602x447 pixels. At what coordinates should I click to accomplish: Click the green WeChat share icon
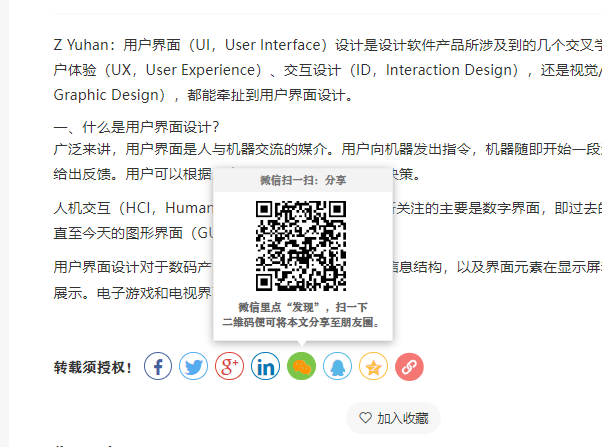301,366
